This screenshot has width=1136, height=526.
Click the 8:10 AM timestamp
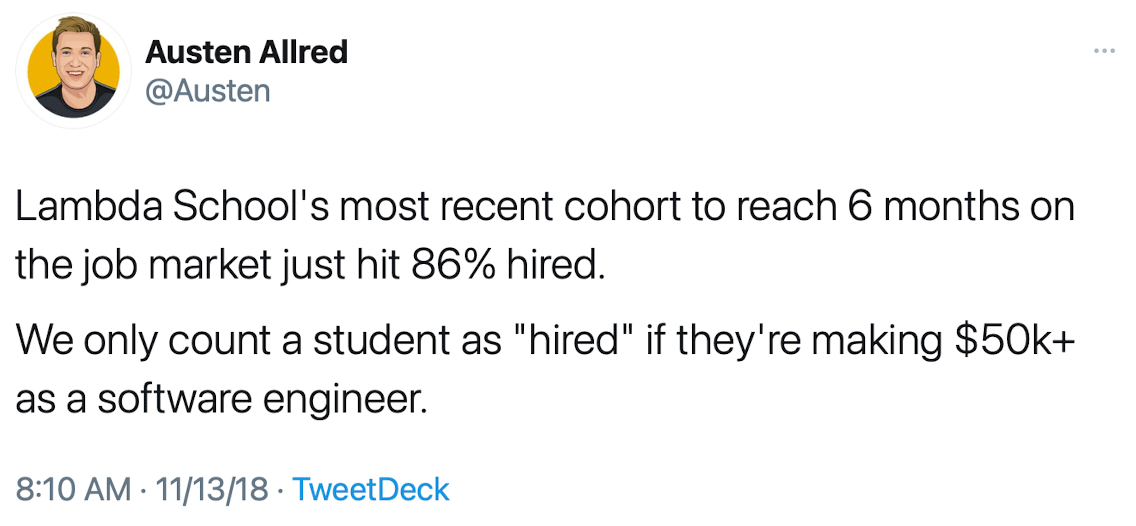point(73,490)
